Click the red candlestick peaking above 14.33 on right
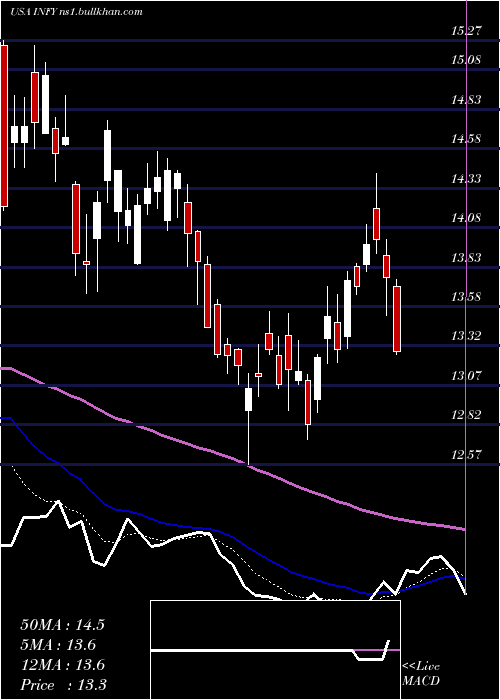This screenshot has width=500, height=700. click(376, 223)
